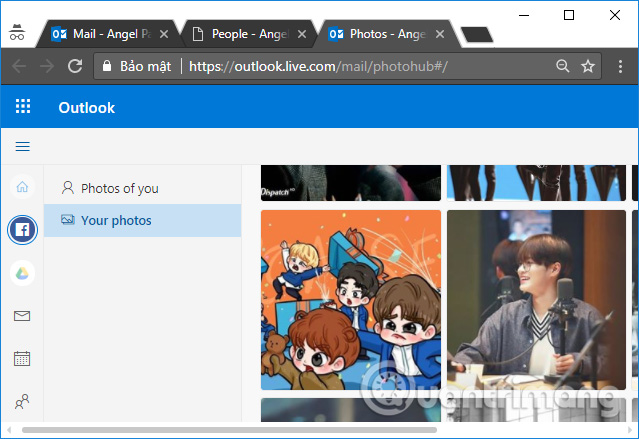This screenshot has width=639, height=439.
Task: Click the scrollbar right arrow
Action: pos(630,430)
